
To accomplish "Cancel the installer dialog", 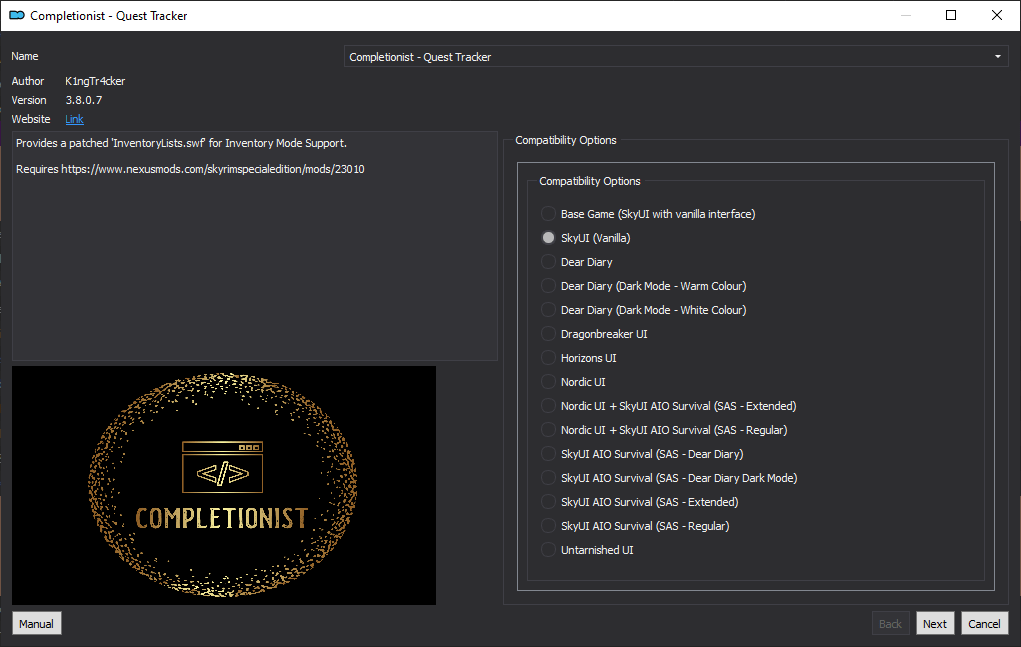I will pyautogui.click(x=984, y=624).
